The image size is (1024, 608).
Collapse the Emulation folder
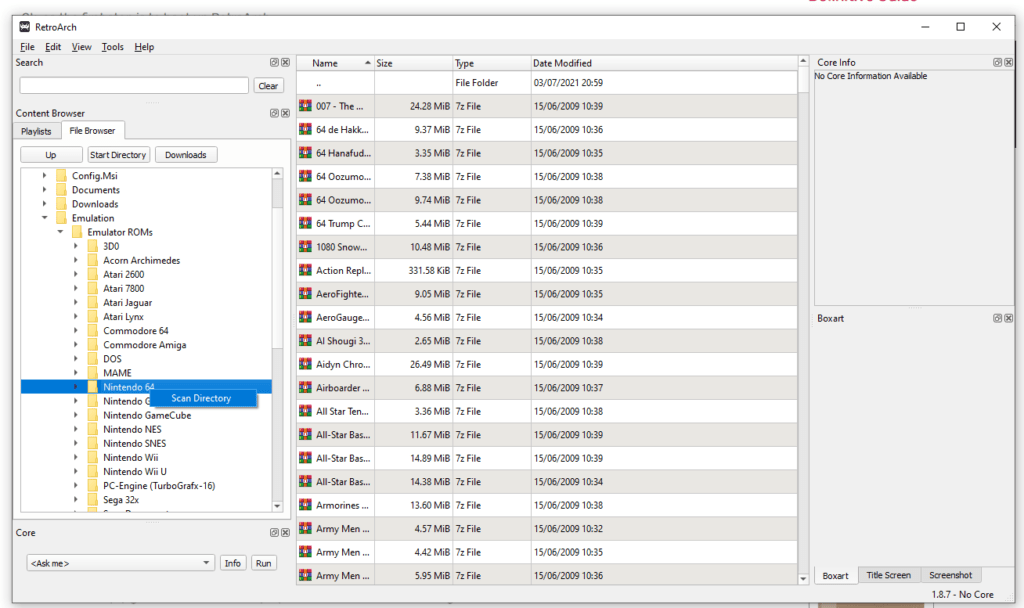(44, 218)
